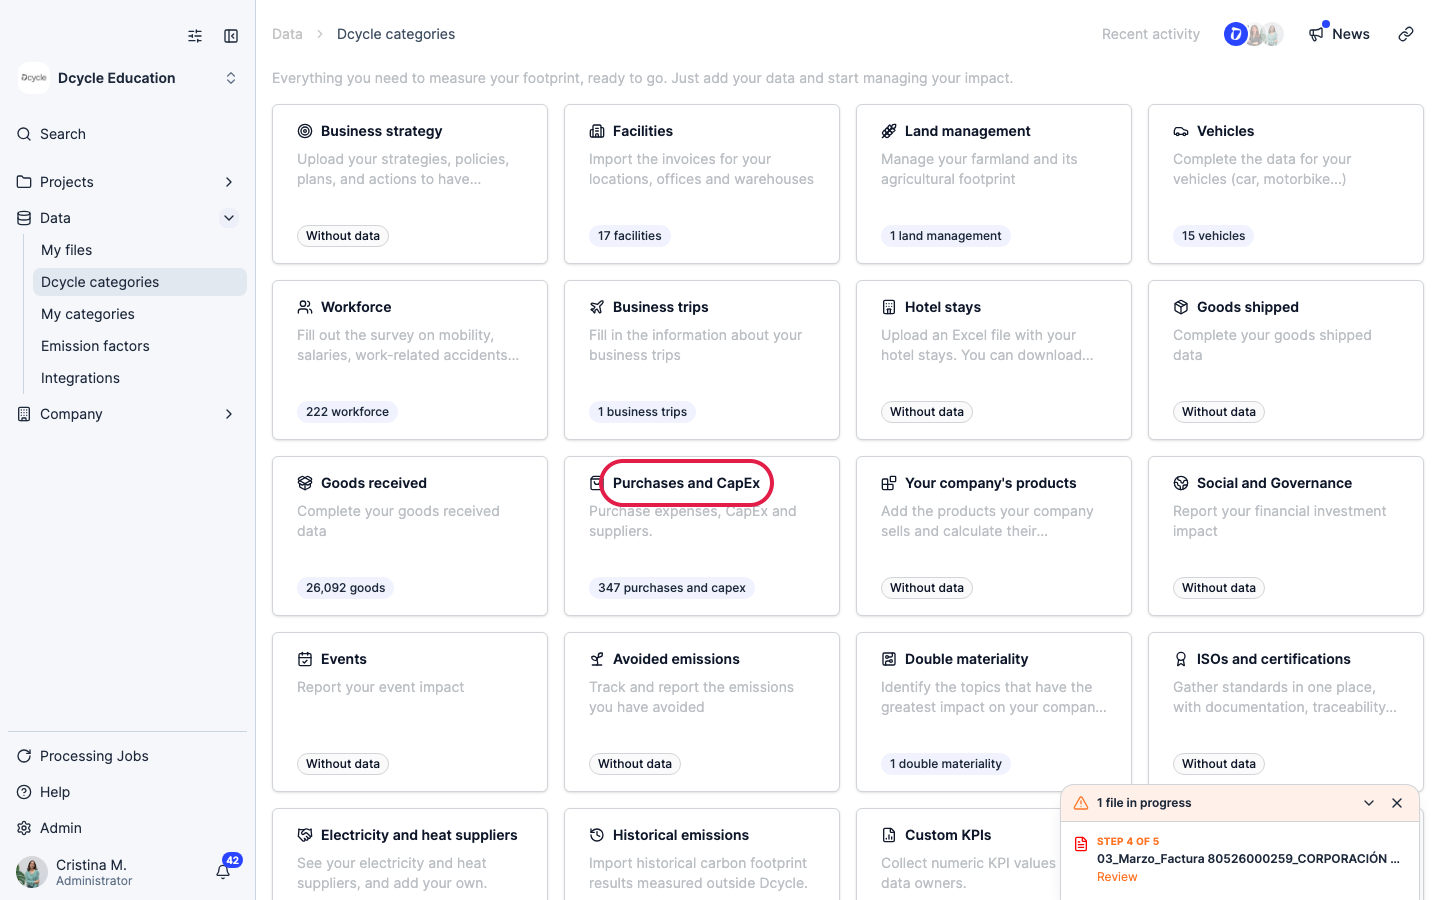
Task: Click the Dcycle Education logo
Action: (34, 78)
